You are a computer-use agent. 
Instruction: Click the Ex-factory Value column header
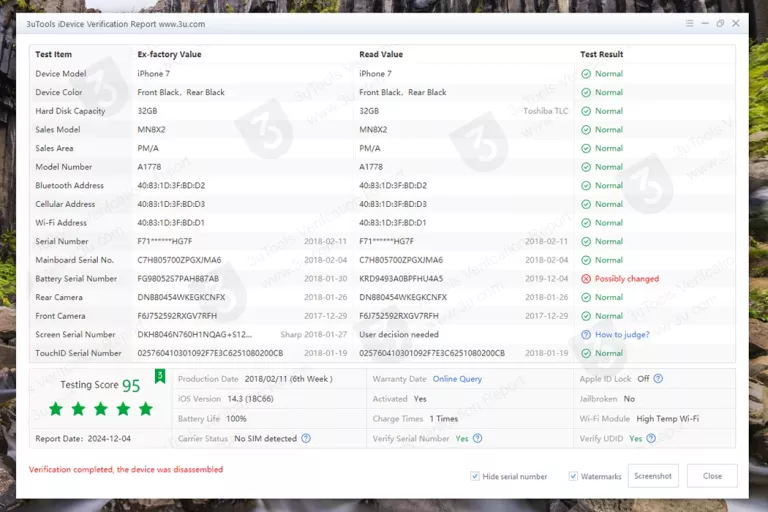169,54
